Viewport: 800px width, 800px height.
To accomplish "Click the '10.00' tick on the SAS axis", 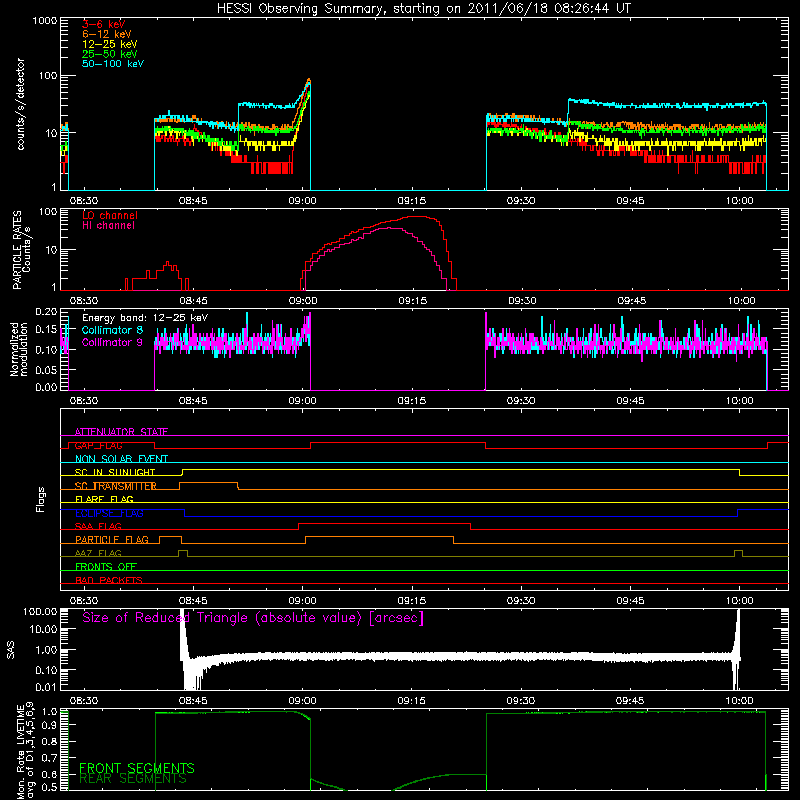I will point(43,629).
